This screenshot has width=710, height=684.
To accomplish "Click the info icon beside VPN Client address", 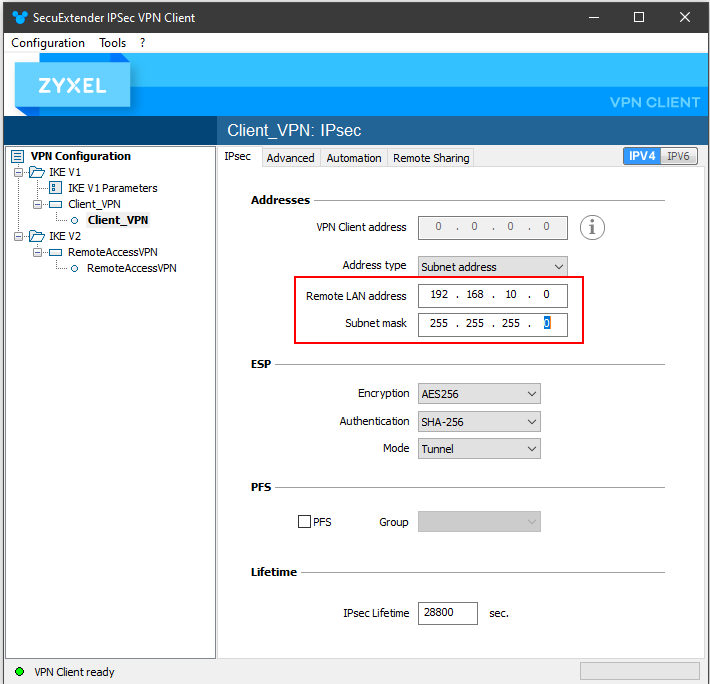I will pos(592,227).
